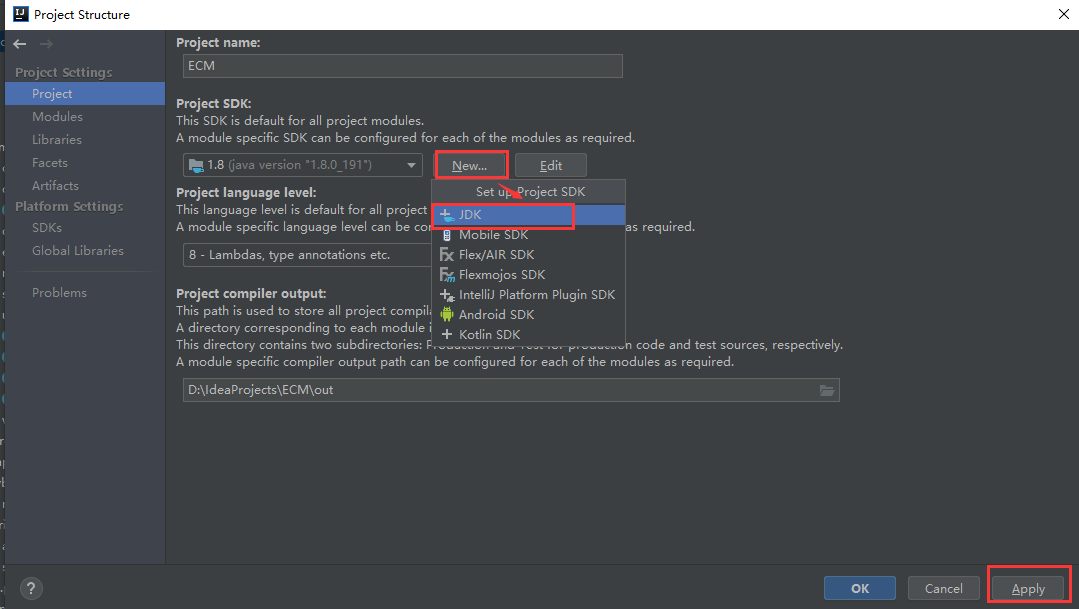Click IntelliJ Platform Plugin SDK icon
Image resolution: width=1079 pixels, height=609 pixels.
pyautogui.click(x=447, y=295)
